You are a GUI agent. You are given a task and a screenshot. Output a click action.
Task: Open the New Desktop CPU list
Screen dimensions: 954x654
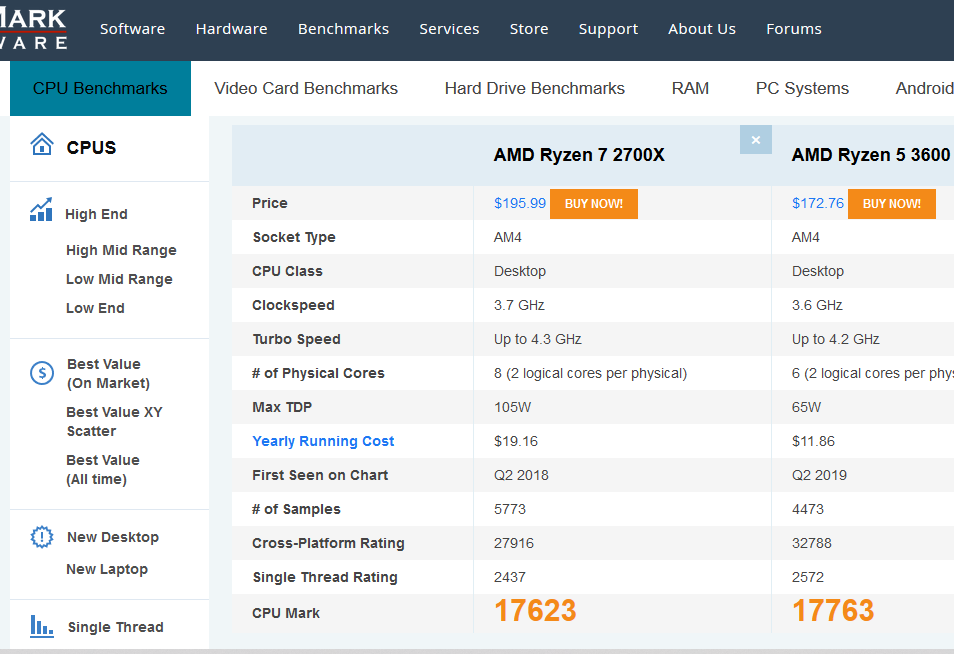click(113, 537)
